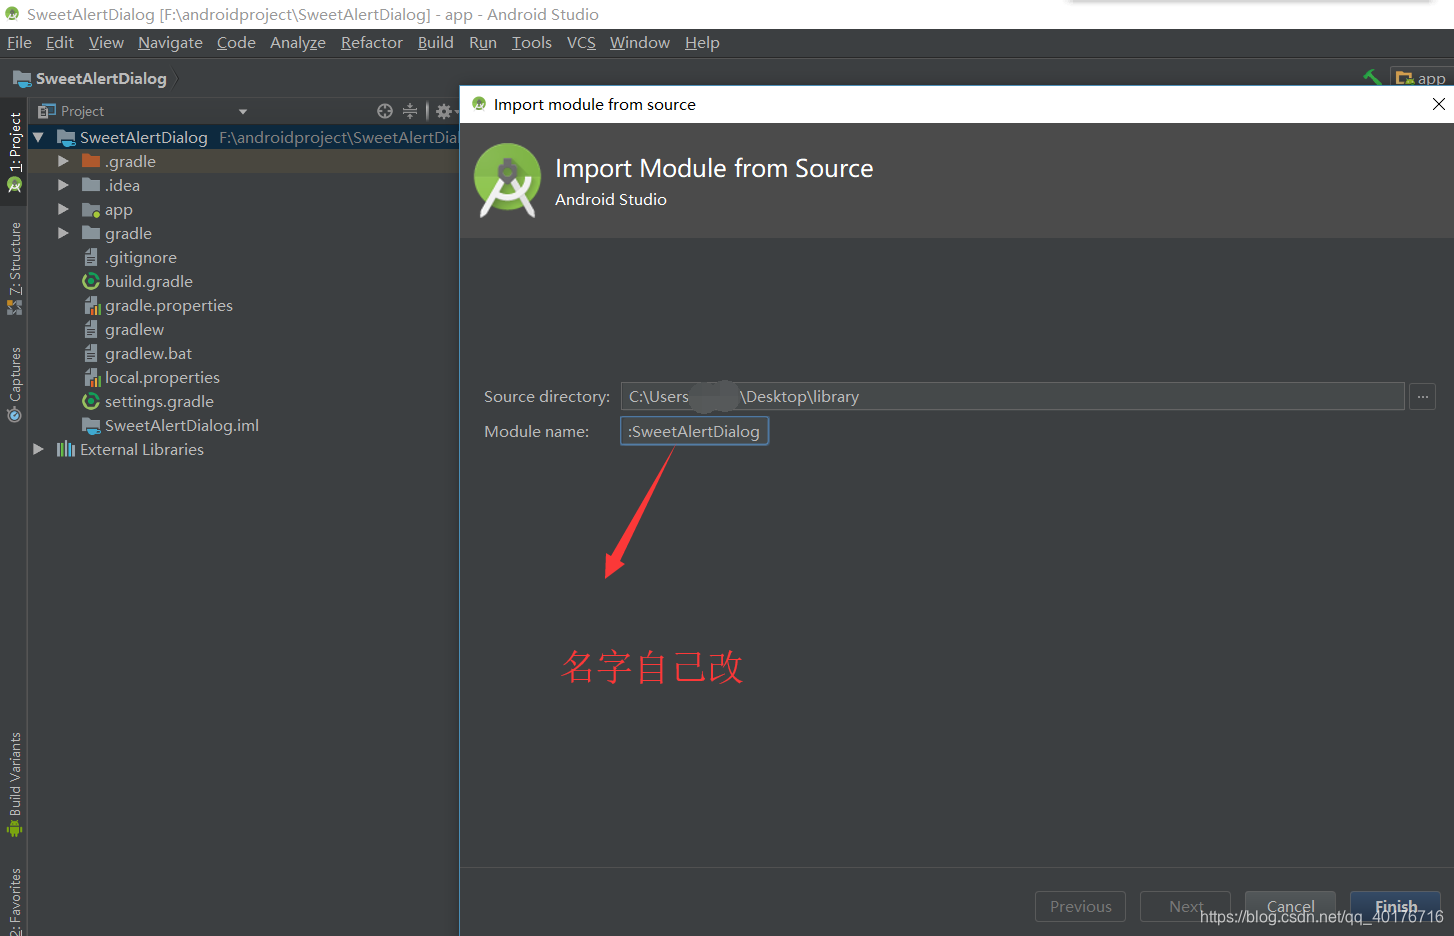Open the Edit menu
The width and height of the screenshot is (1454, 936).
(60, 42)
